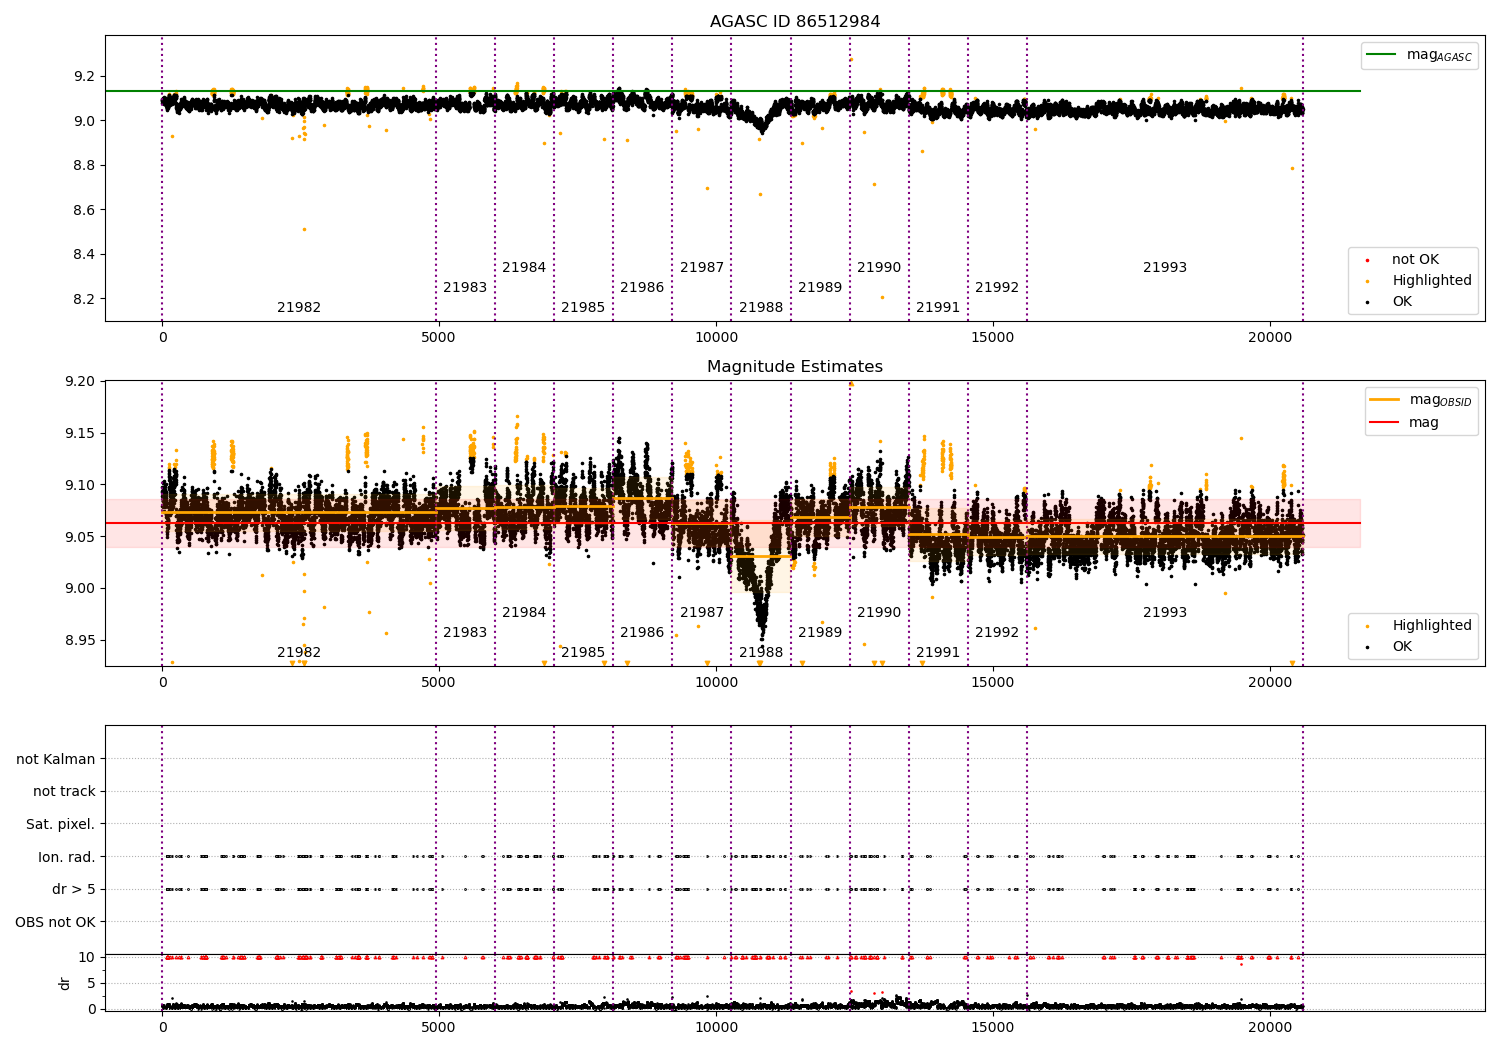Click obsid label 21985 in the AGASC plot
The width and height of the screenshot is (1500, 1050).
583,307
